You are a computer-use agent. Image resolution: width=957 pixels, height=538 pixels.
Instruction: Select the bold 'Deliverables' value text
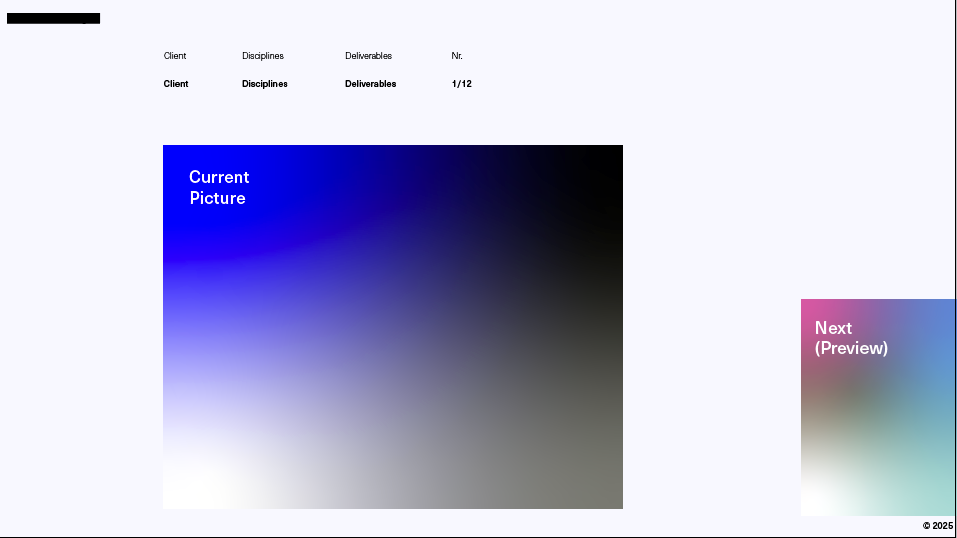point(371,84)
